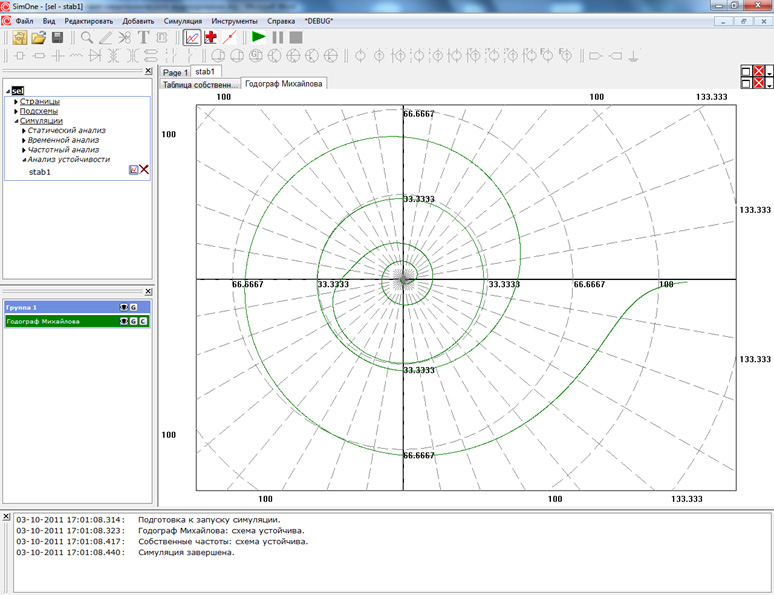Select the Группа 1 row

point(77,307)
